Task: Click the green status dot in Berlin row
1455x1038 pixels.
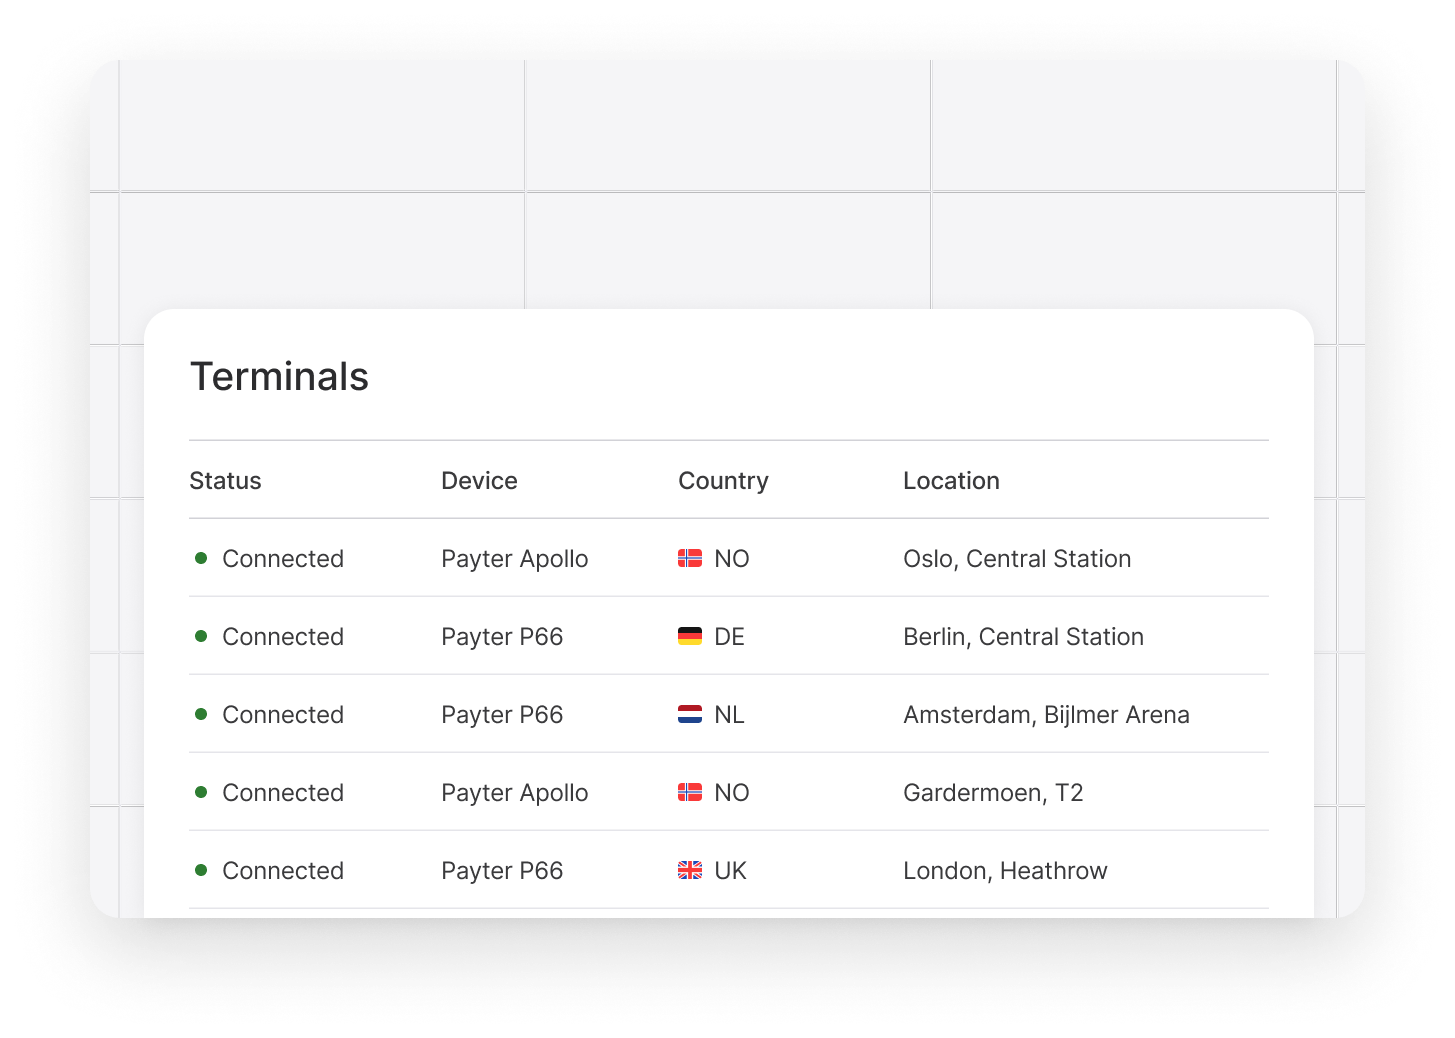Action: click(x=202, y=636)
